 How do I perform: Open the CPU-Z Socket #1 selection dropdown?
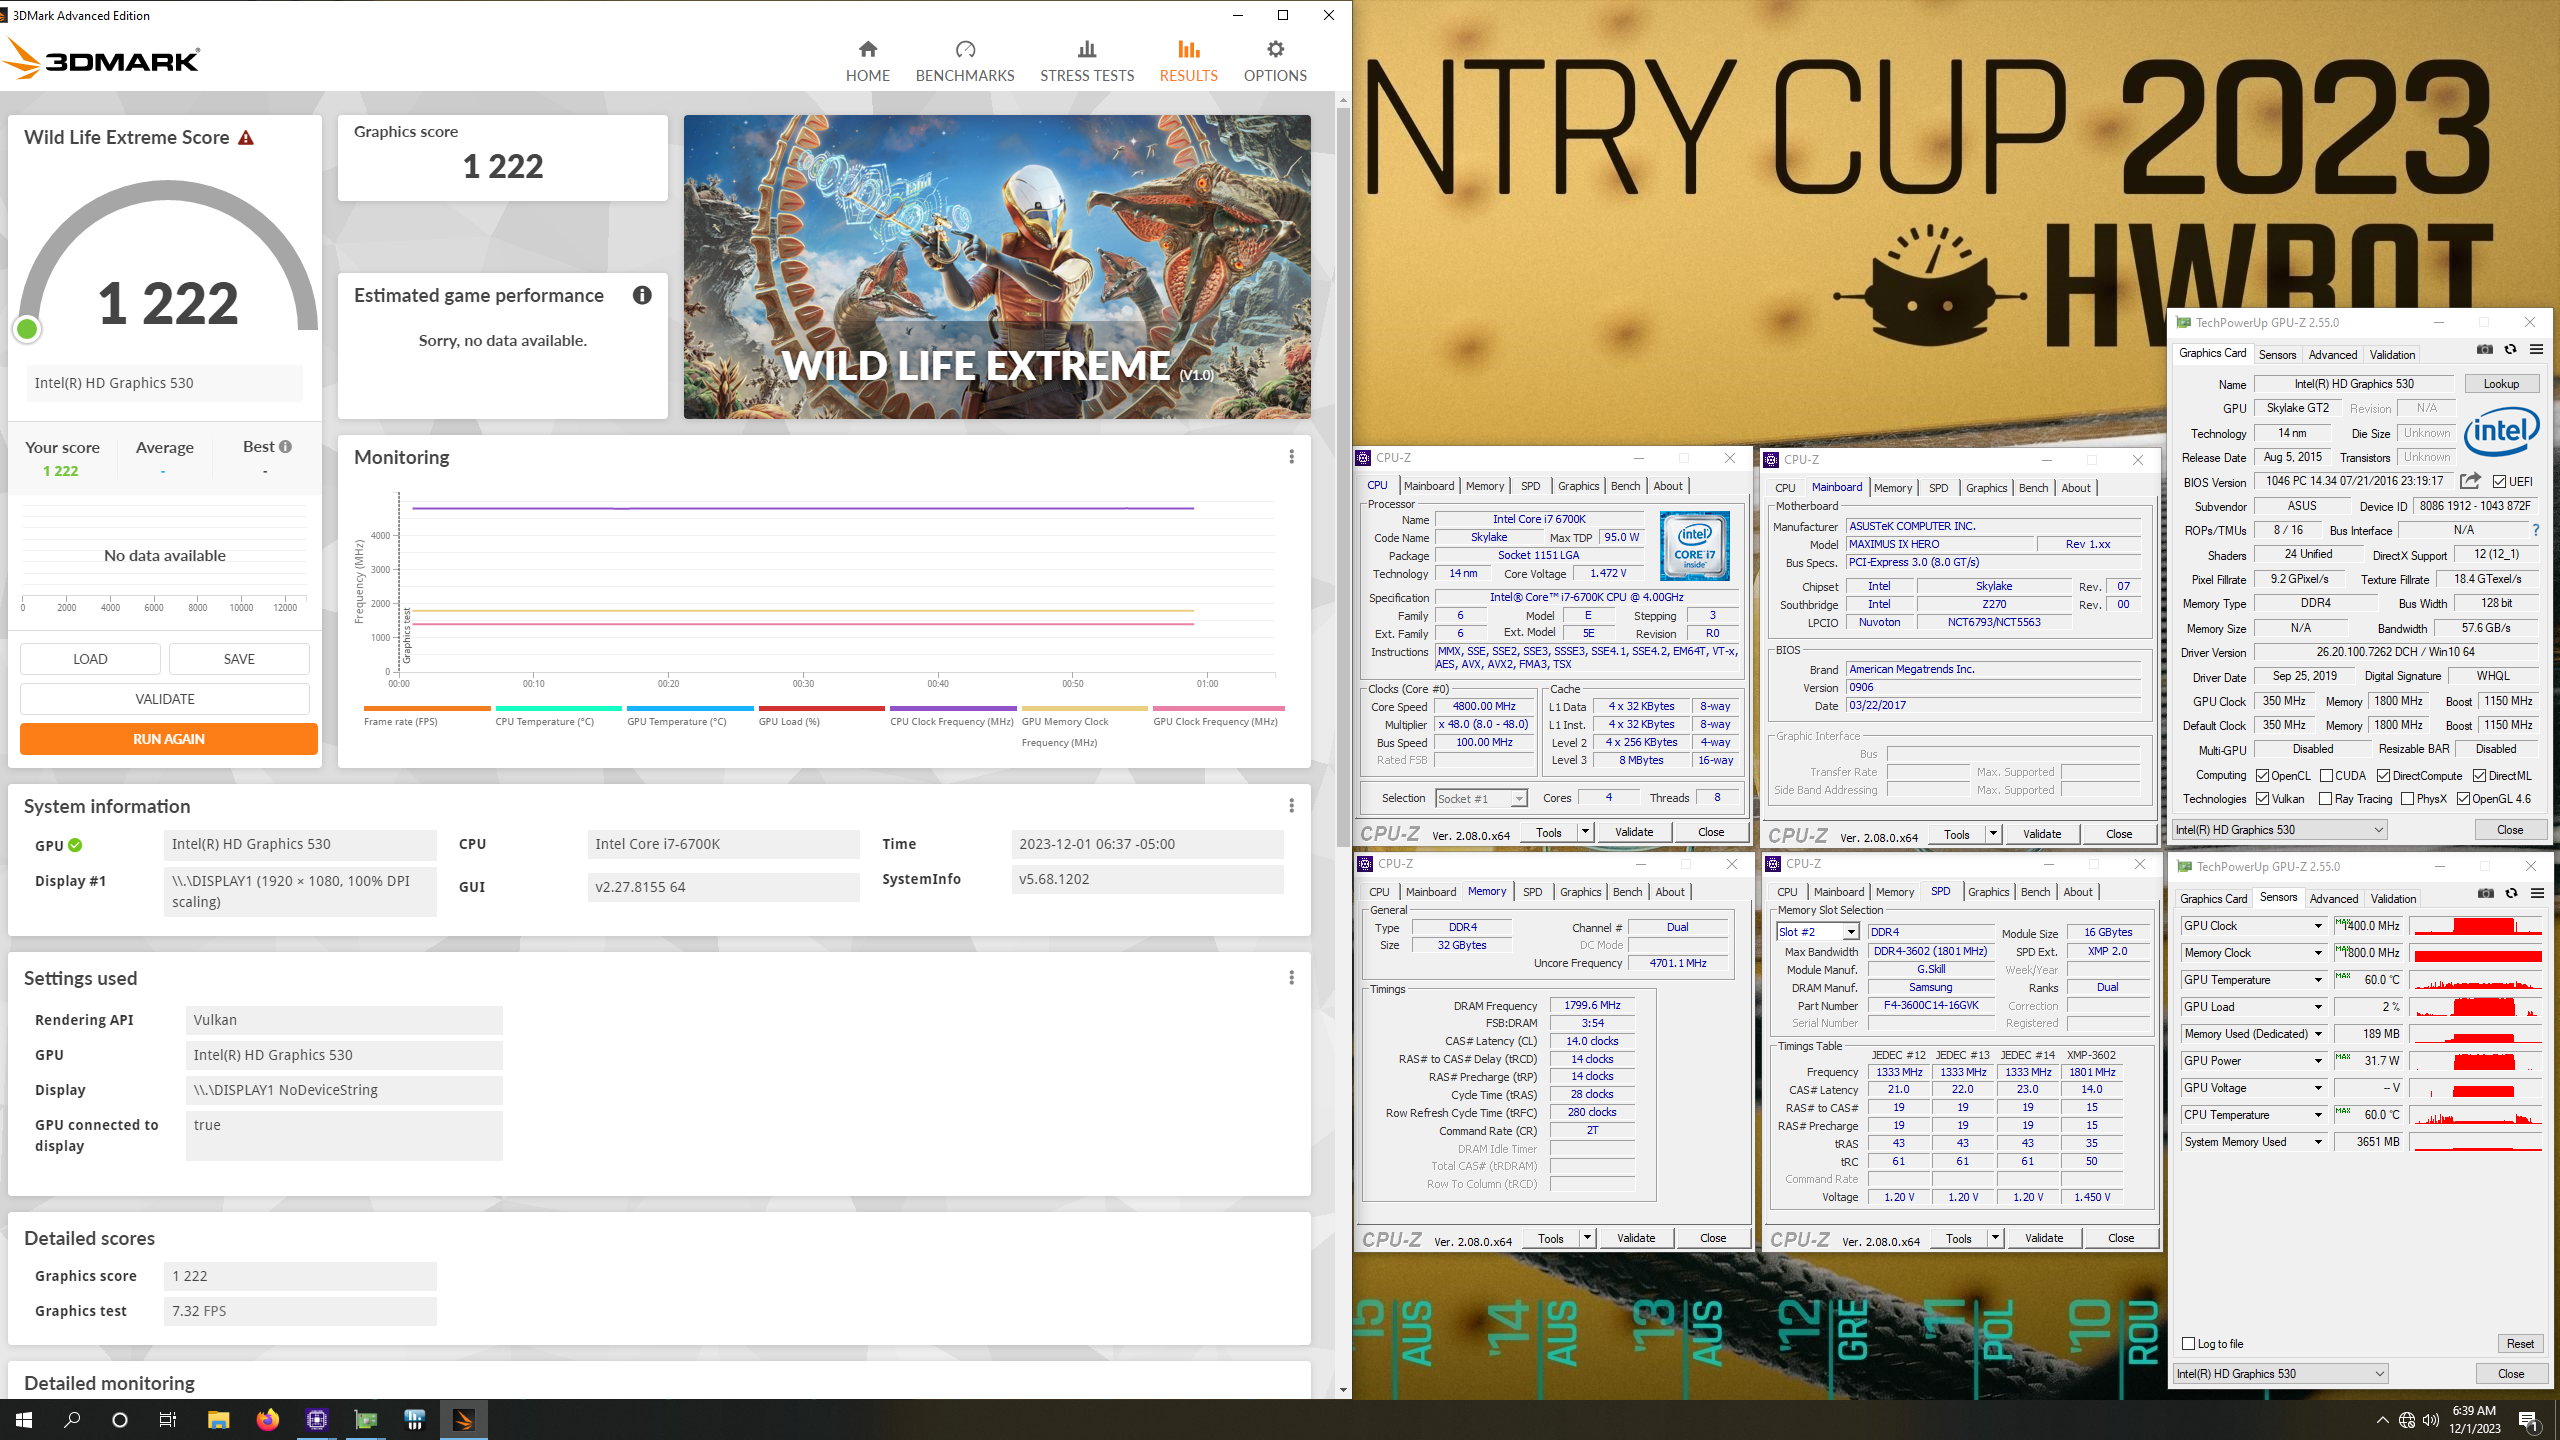1480,798
